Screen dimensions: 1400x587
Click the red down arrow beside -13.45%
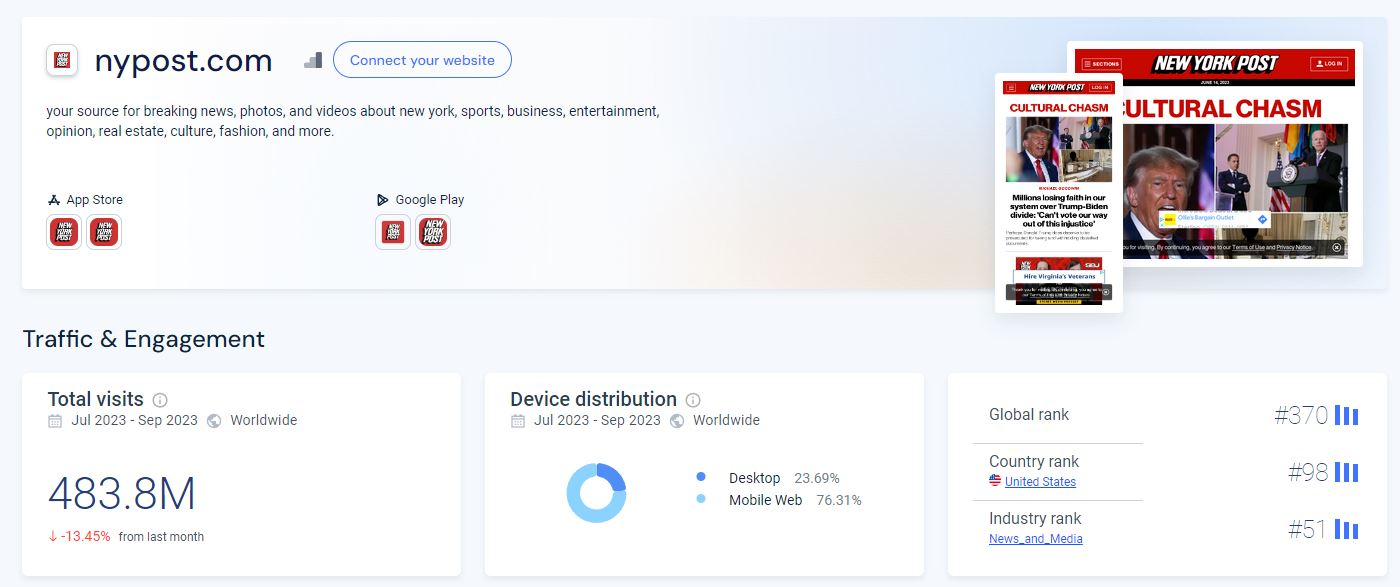coord(53,536)
